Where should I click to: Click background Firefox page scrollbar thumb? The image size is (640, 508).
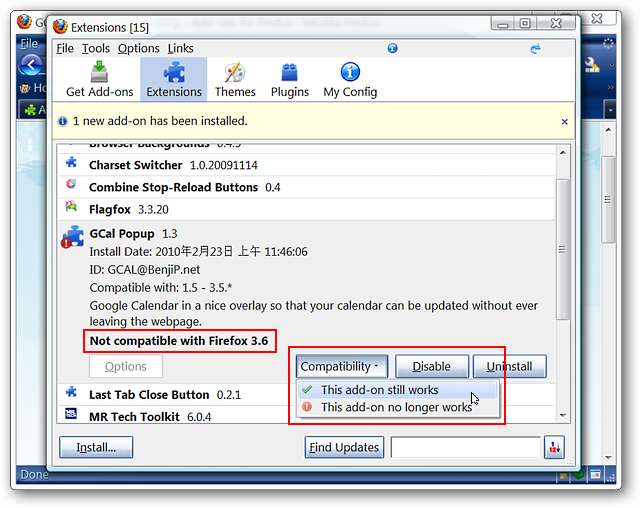[608, 200]
